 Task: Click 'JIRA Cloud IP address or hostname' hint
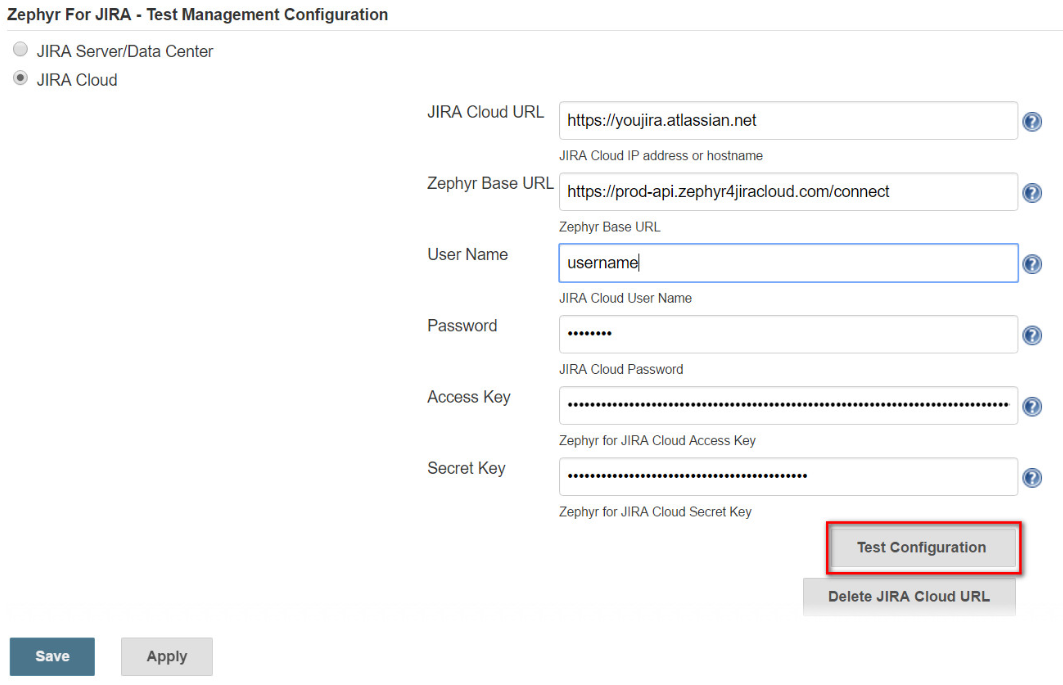661,156
